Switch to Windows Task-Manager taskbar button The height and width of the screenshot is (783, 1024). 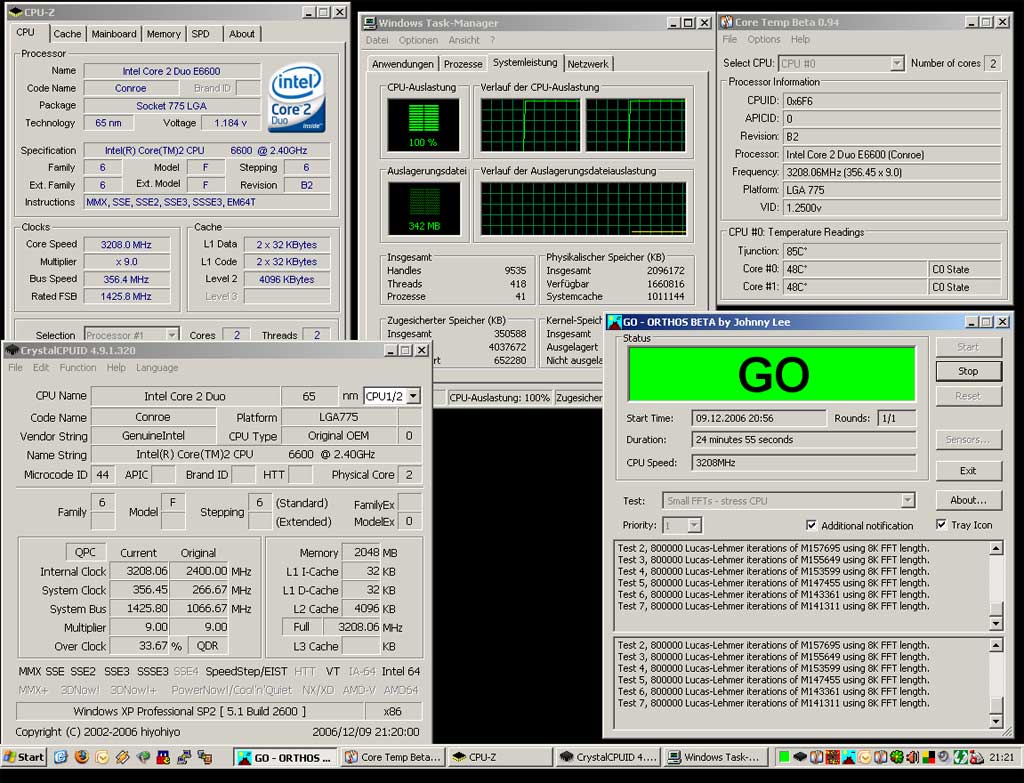tap(716, 758)
